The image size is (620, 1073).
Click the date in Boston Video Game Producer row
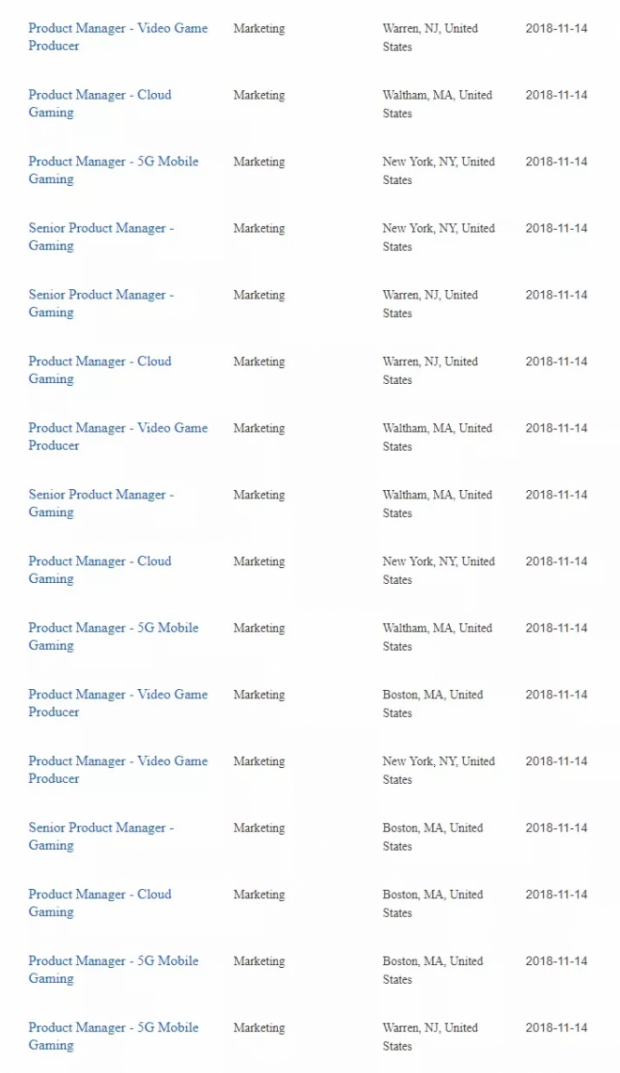[x=556, y=695]
